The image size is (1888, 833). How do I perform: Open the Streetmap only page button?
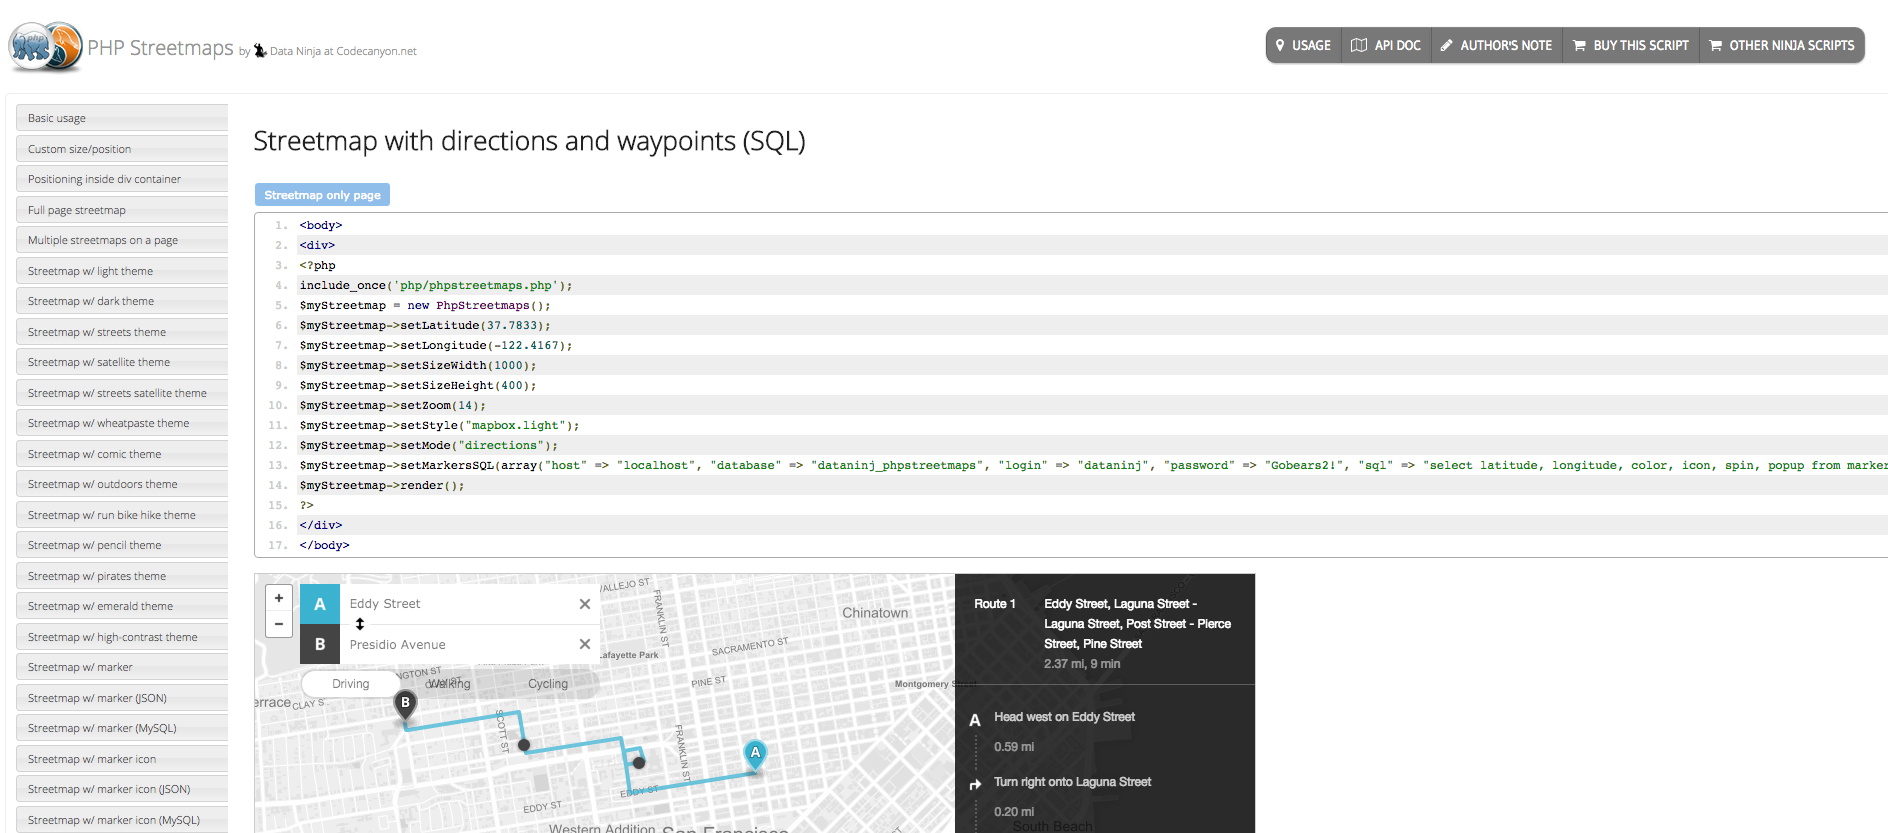point(322,195)
